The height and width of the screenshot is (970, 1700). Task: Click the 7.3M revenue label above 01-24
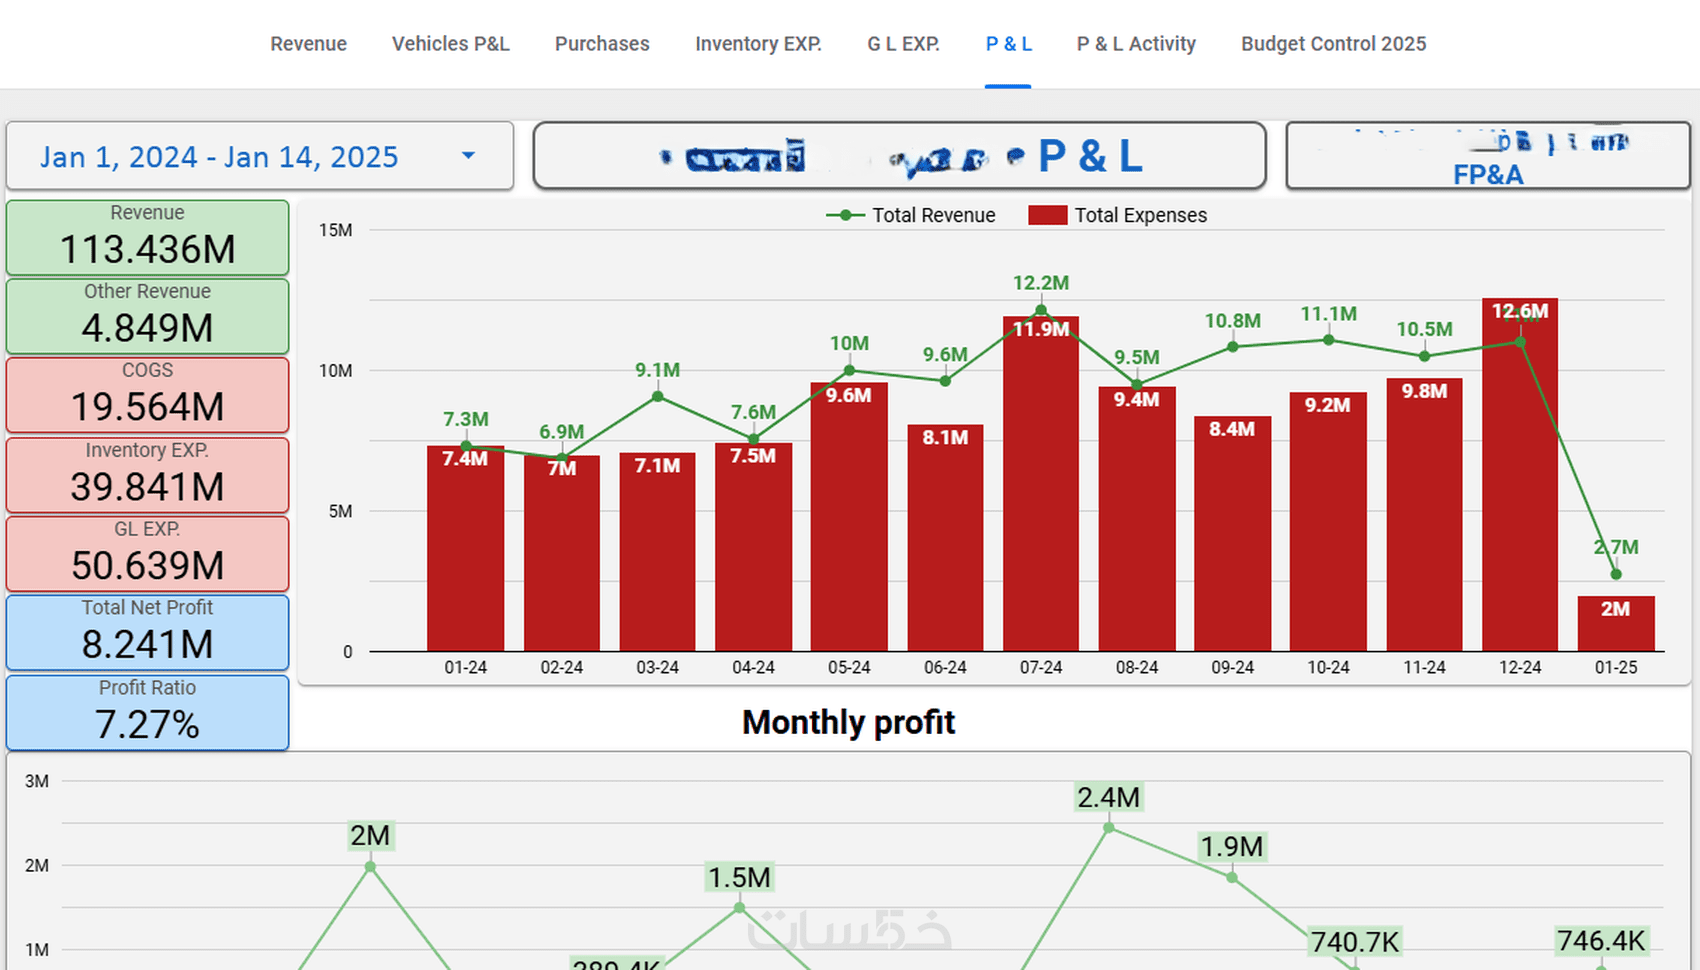click(466, 419)
